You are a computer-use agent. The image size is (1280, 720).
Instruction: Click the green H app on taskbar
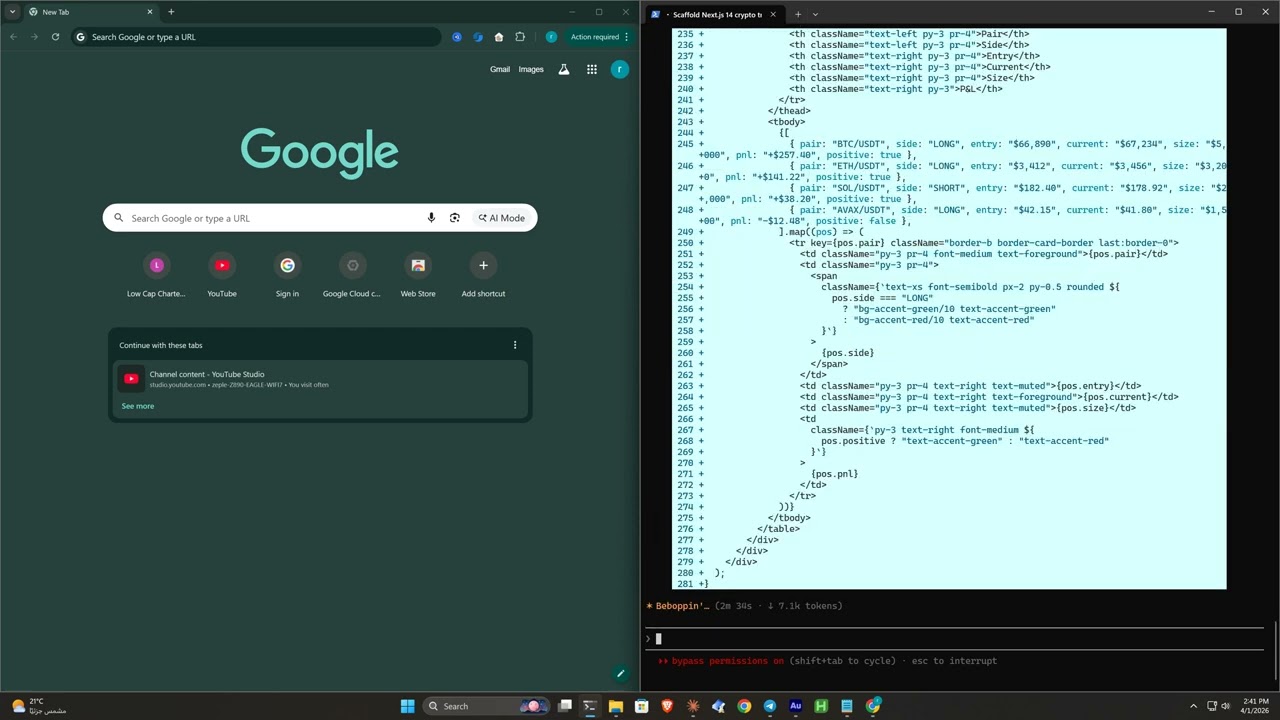(821, 706)
